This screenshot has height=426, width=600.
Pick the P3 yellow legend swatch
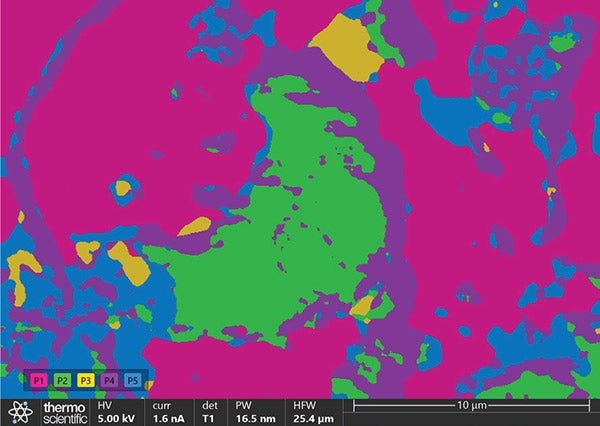86,381
